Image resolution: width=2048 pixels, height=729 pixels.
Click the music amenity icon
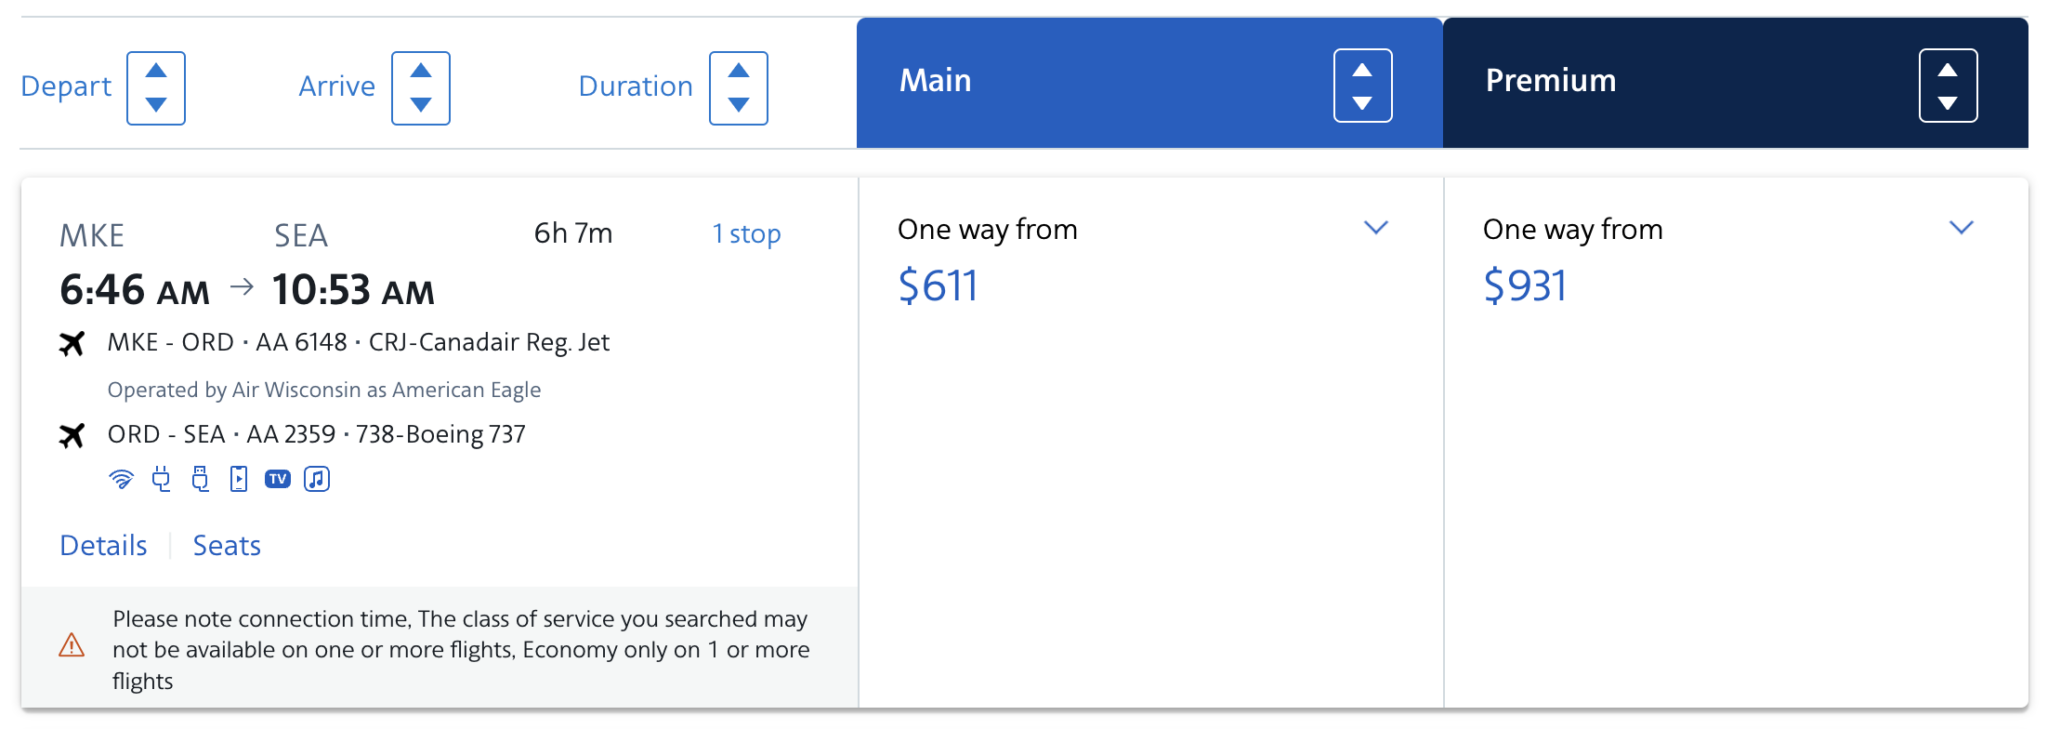point(317,479)
